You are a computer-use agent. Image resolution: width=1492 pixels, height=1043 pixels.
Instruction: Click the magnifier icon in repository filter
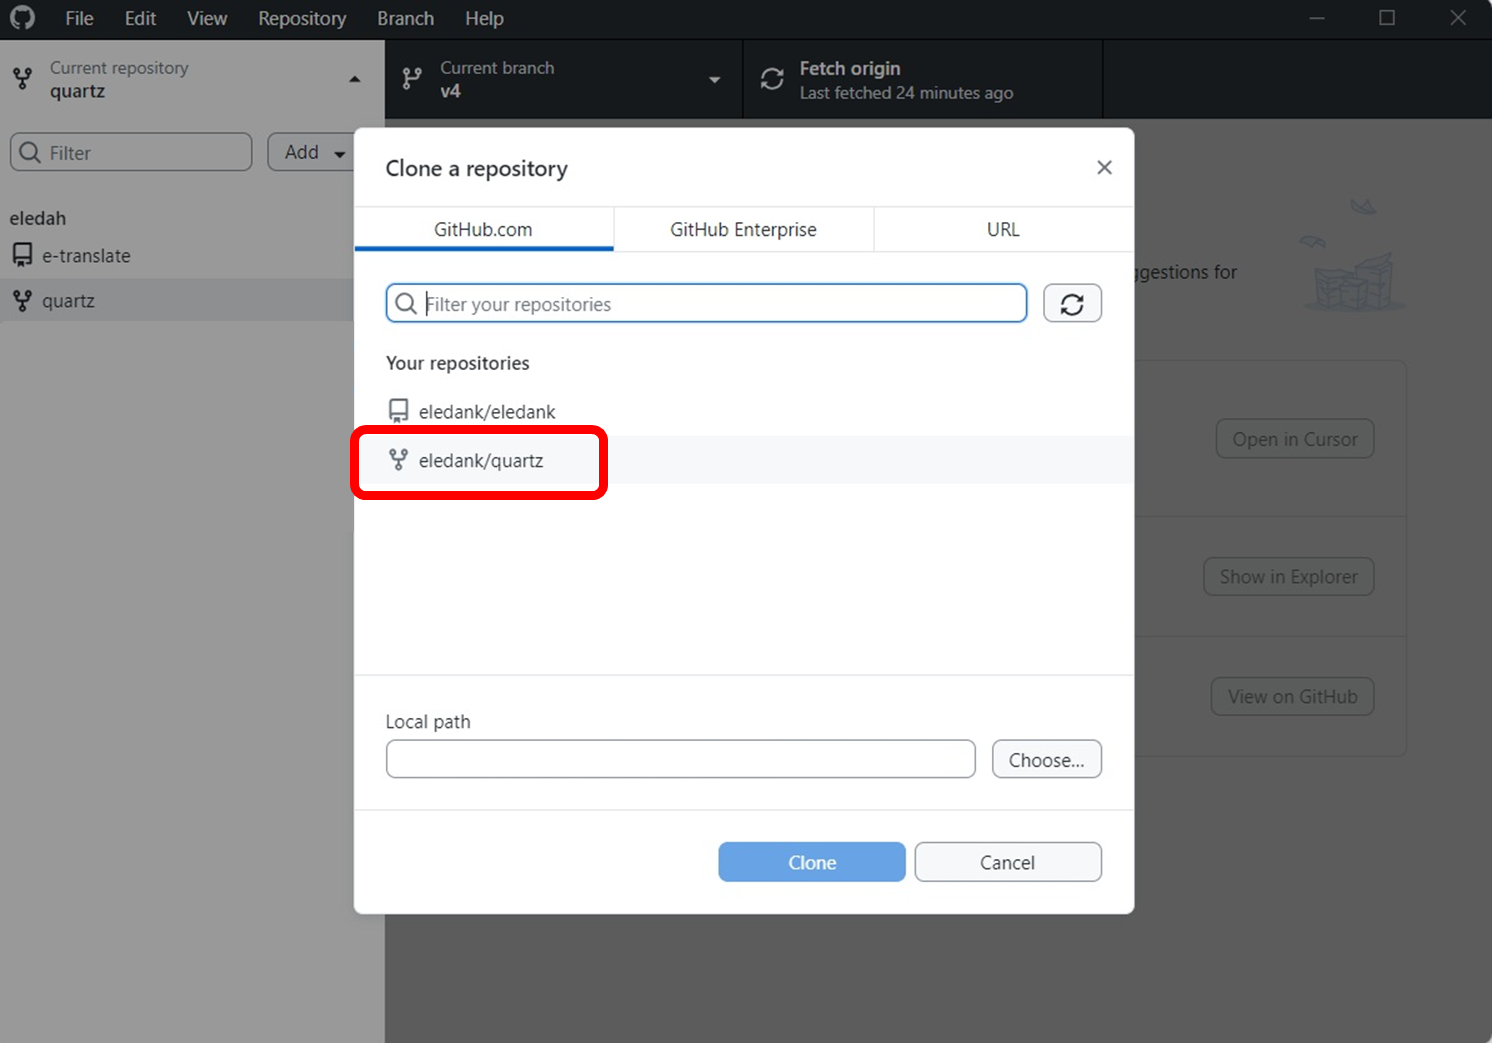(405, 303)
